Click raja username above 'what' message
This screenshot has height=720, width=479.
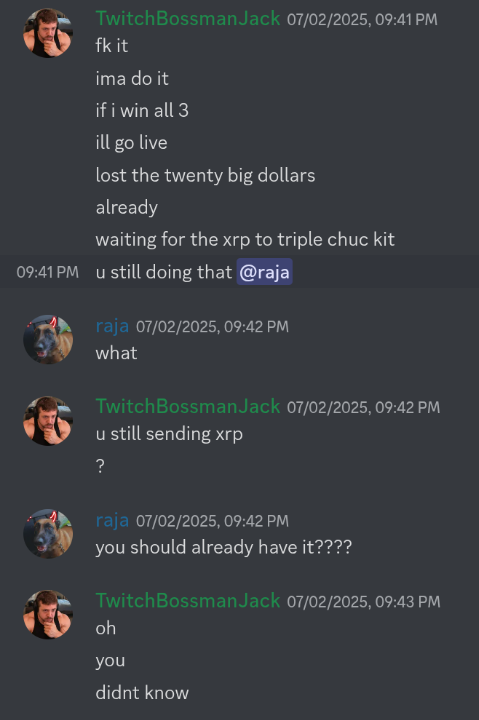(x=112, y=326)
